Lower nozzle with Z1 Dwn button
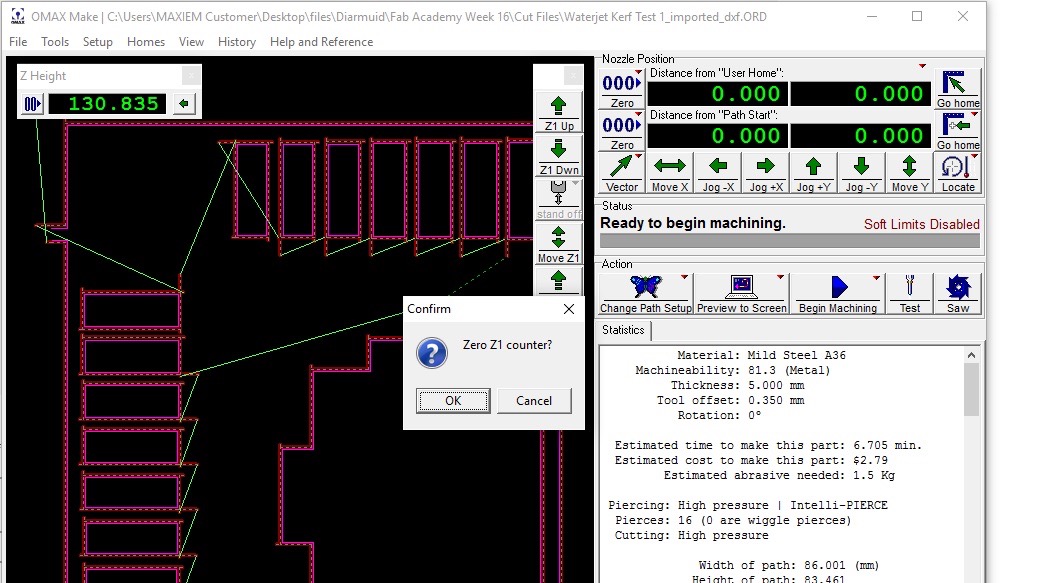The height and width of the screenshot is (583, 1047). pyautogui.click(x=558, y=156)
